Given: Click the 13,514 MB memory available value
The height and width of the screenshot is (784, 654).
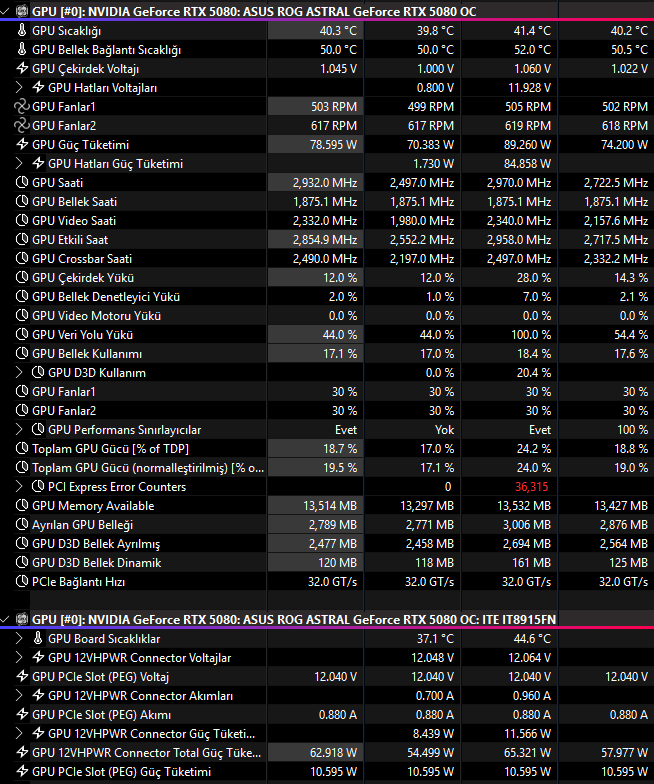Looking at the screenshot, I should tap(330, 506).
